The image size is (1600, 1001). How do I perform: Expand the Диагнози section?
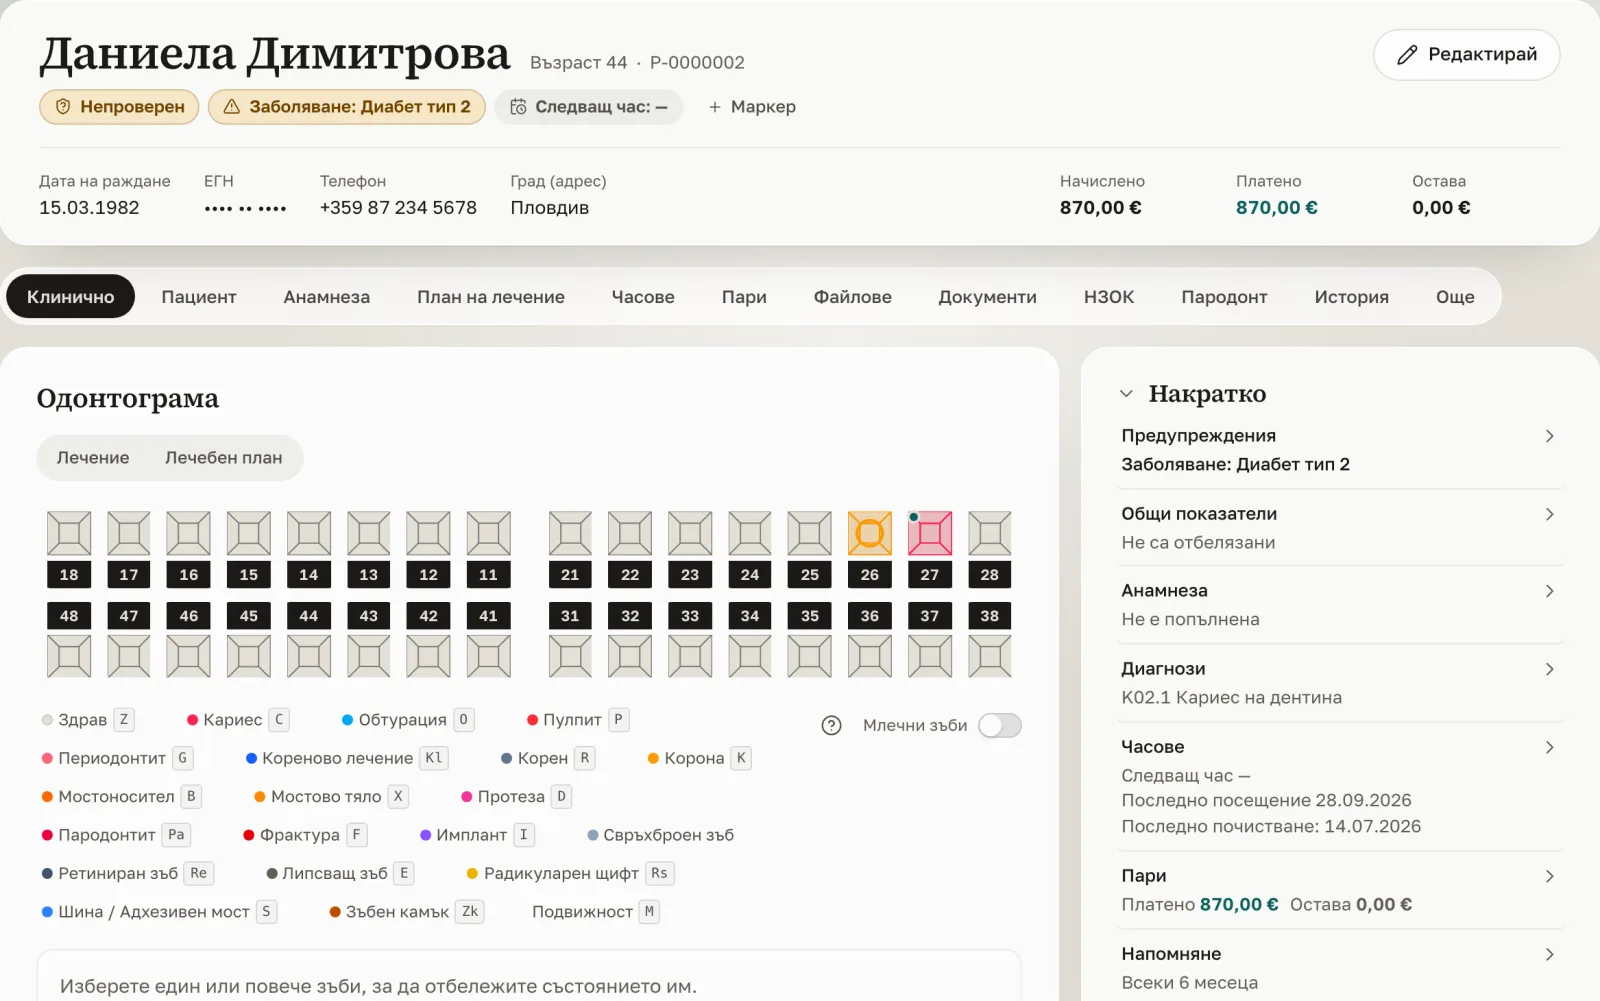coord(1339,683)
